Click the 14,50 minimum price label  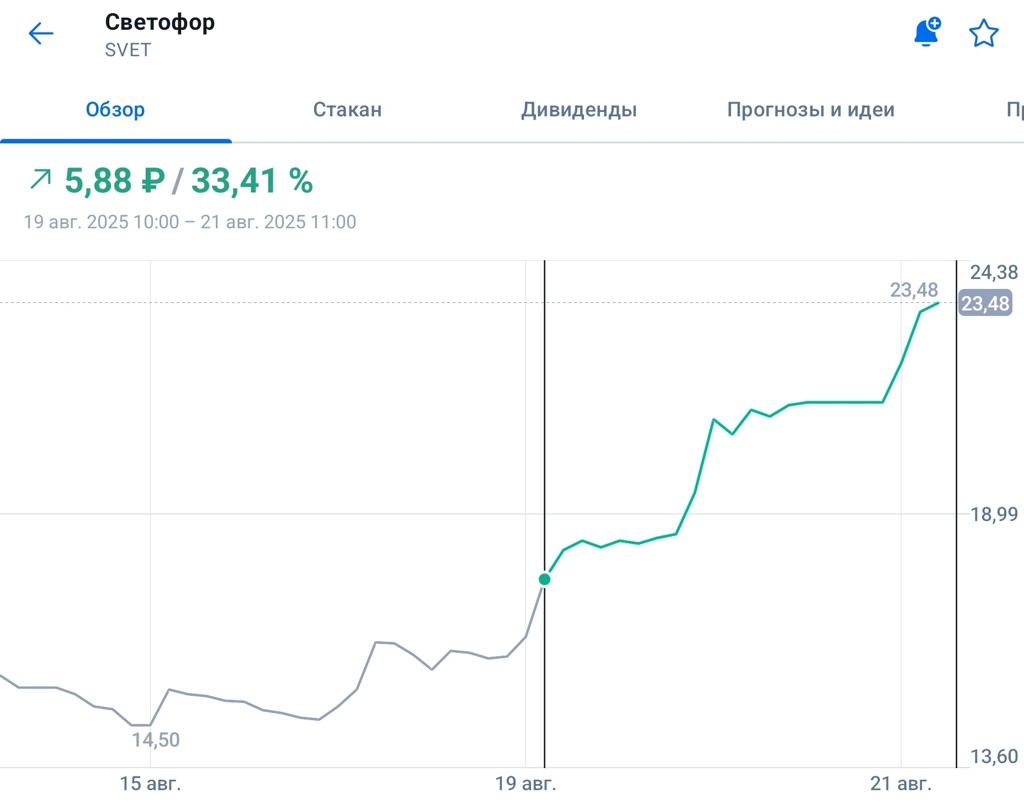[x=156, y=740]
